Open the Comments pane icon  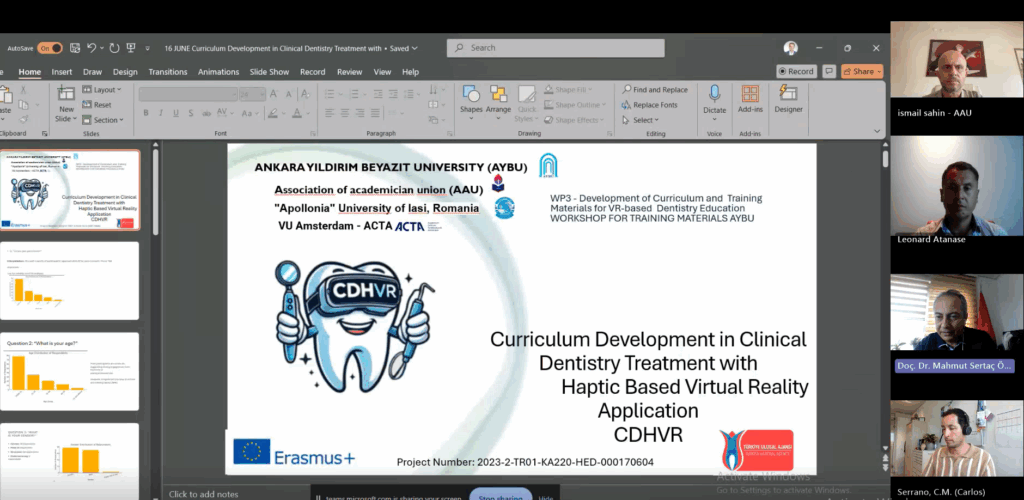[x=829, y=71]
